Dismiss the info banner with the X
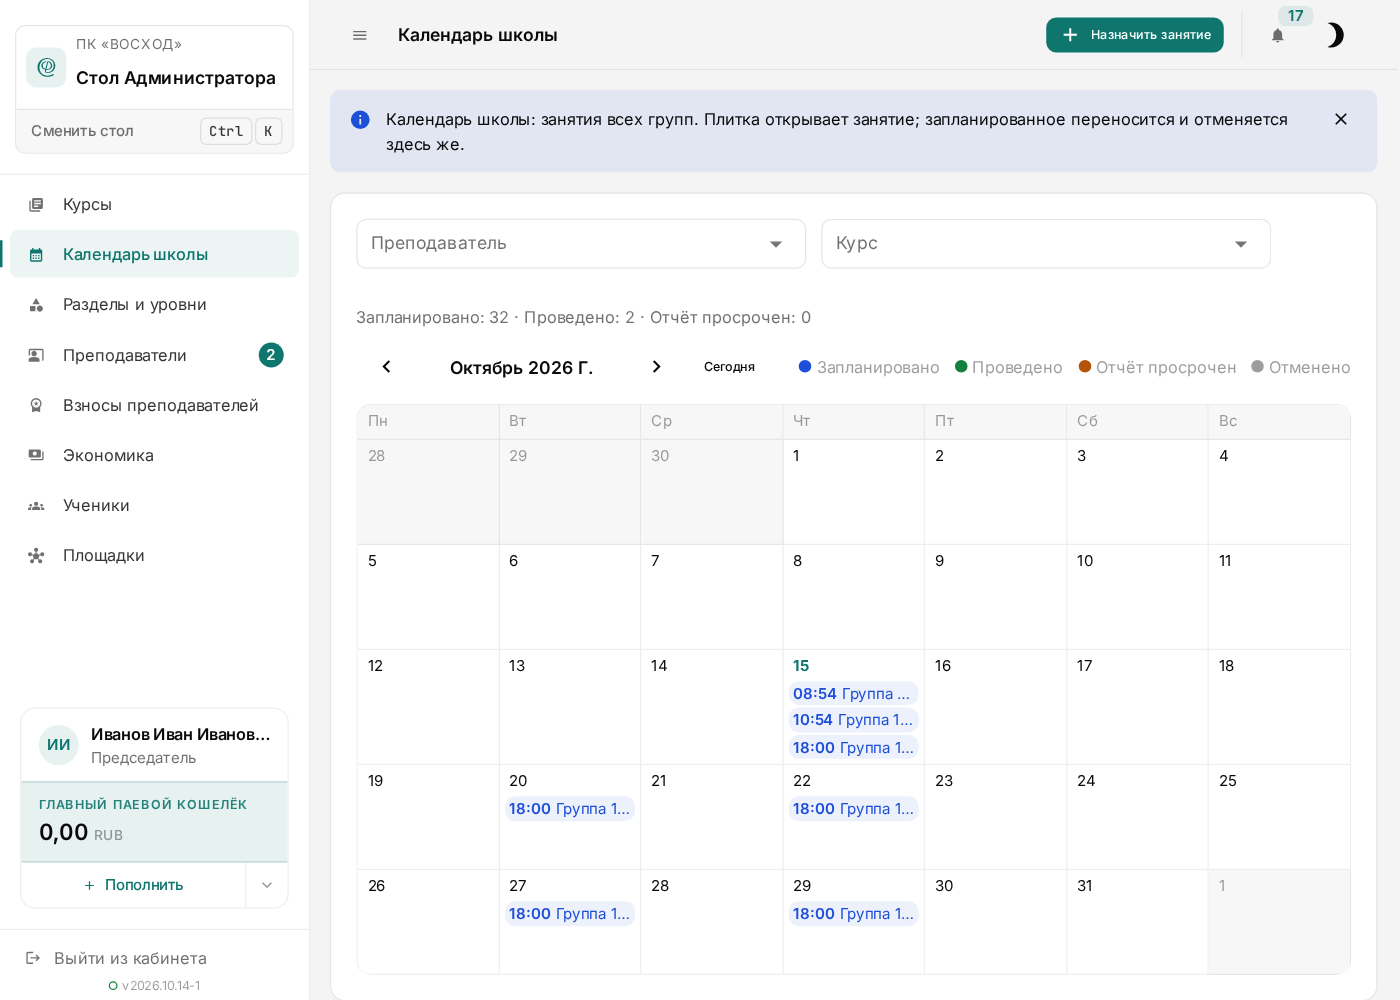 click(1341, 119)
